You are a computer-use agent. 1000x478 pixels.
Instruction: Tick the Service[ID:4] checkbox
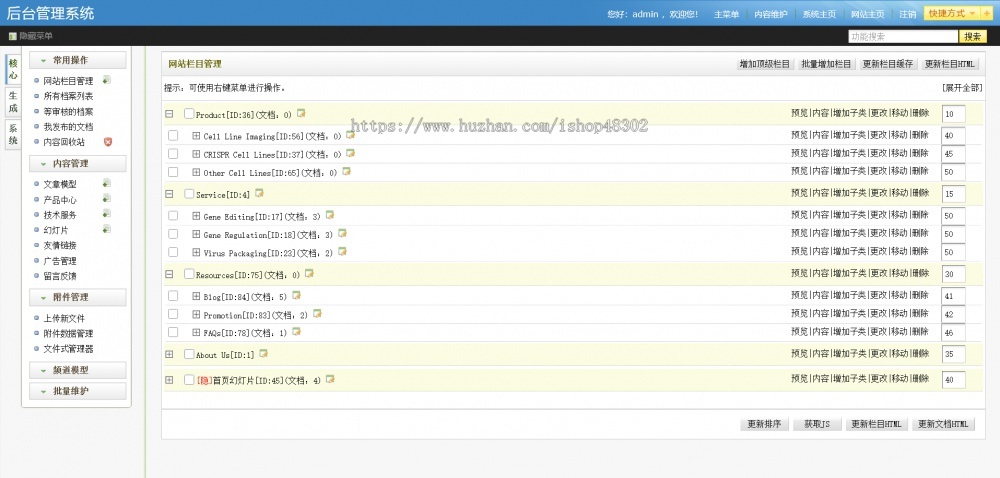[x=189, y=194]
